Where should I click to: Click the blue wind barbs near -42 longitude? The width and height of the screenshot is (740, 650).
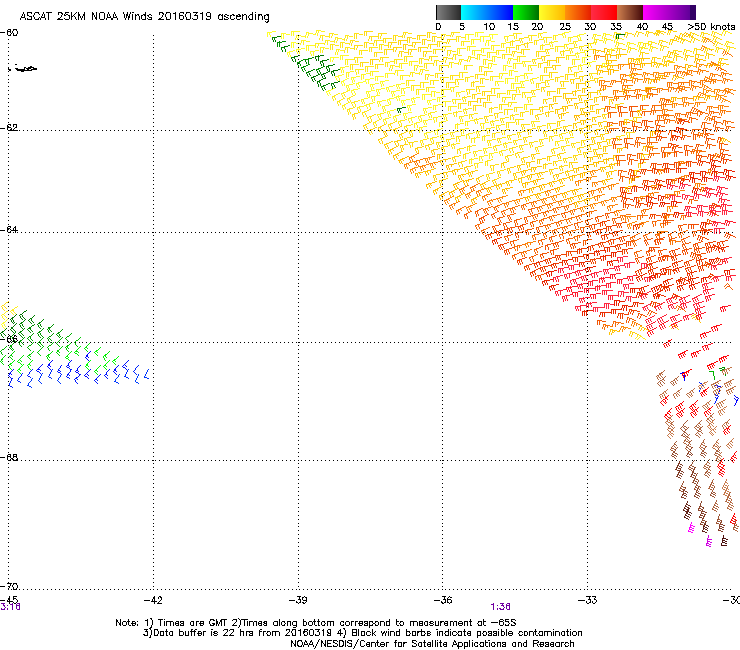coord(132,374)
